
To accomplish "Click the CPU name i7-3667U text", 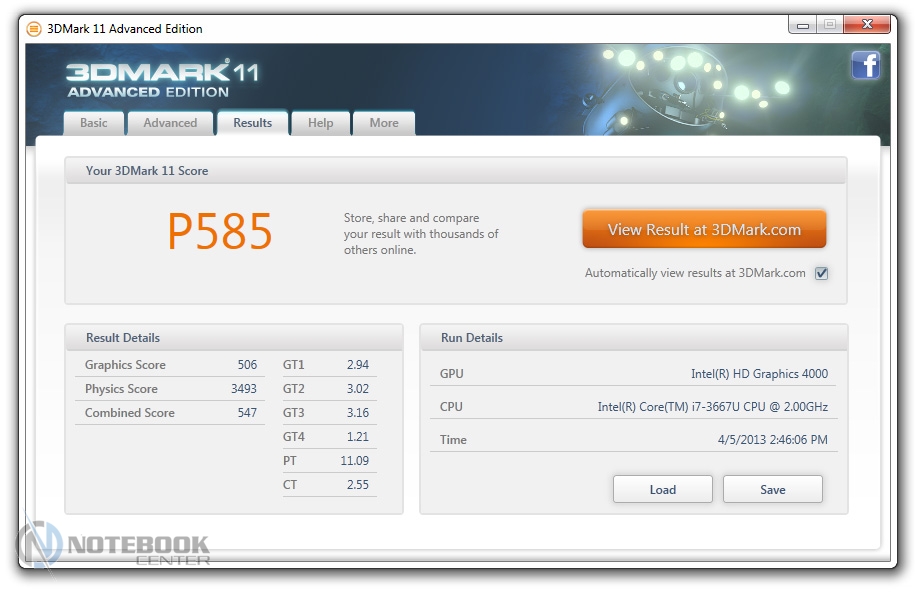I will coord(712,406).
